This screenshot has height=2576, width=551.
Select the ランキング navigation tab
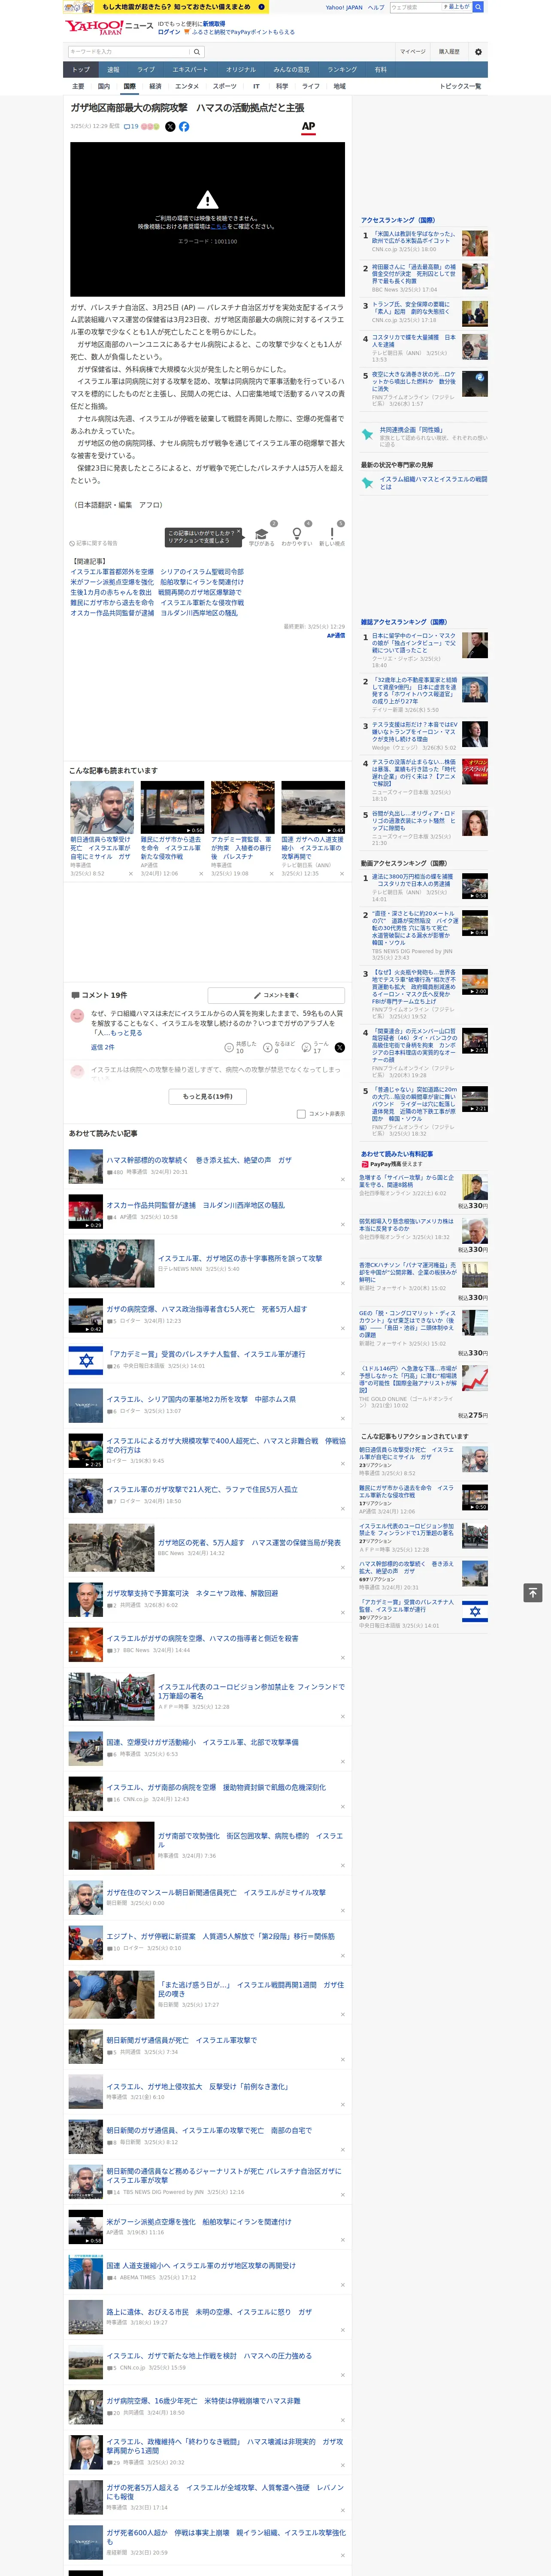coord(342,70)
